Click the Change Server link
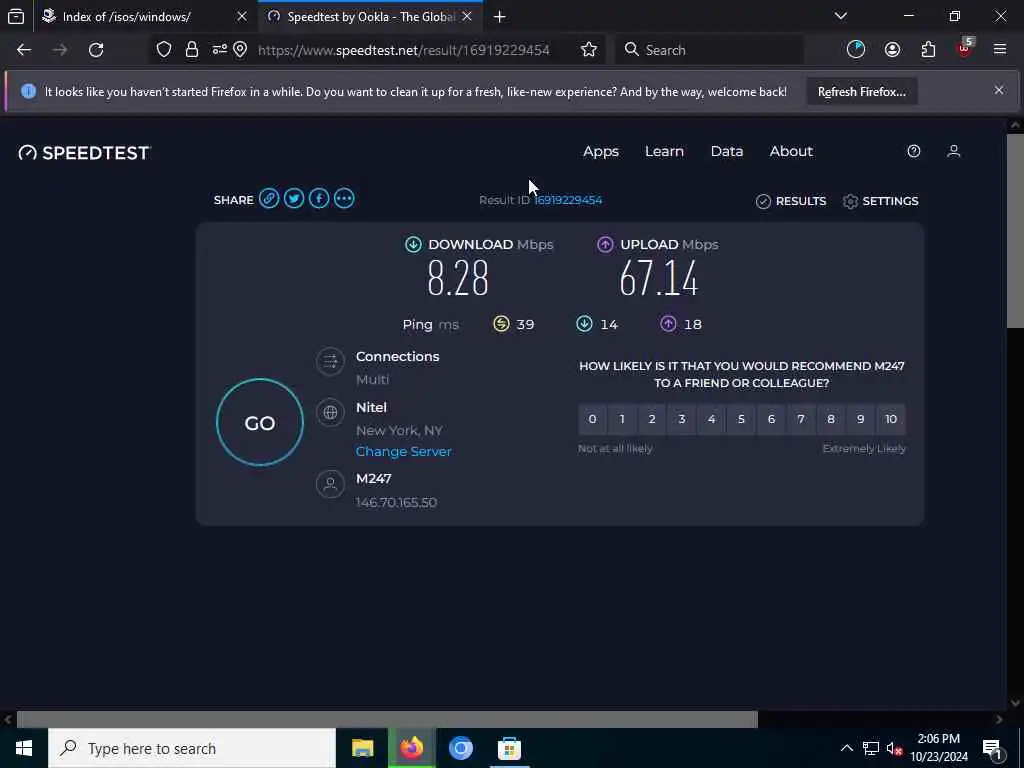 click(x=404, y=451)
